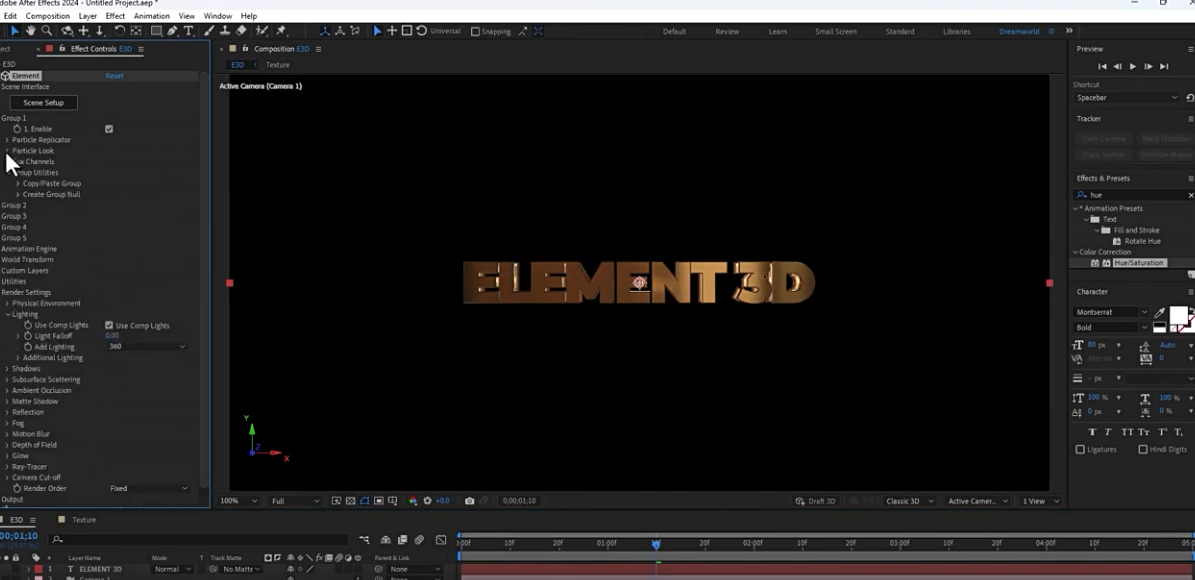
Task: Select the Rotate Hue animation preset
Action: 1142,242
